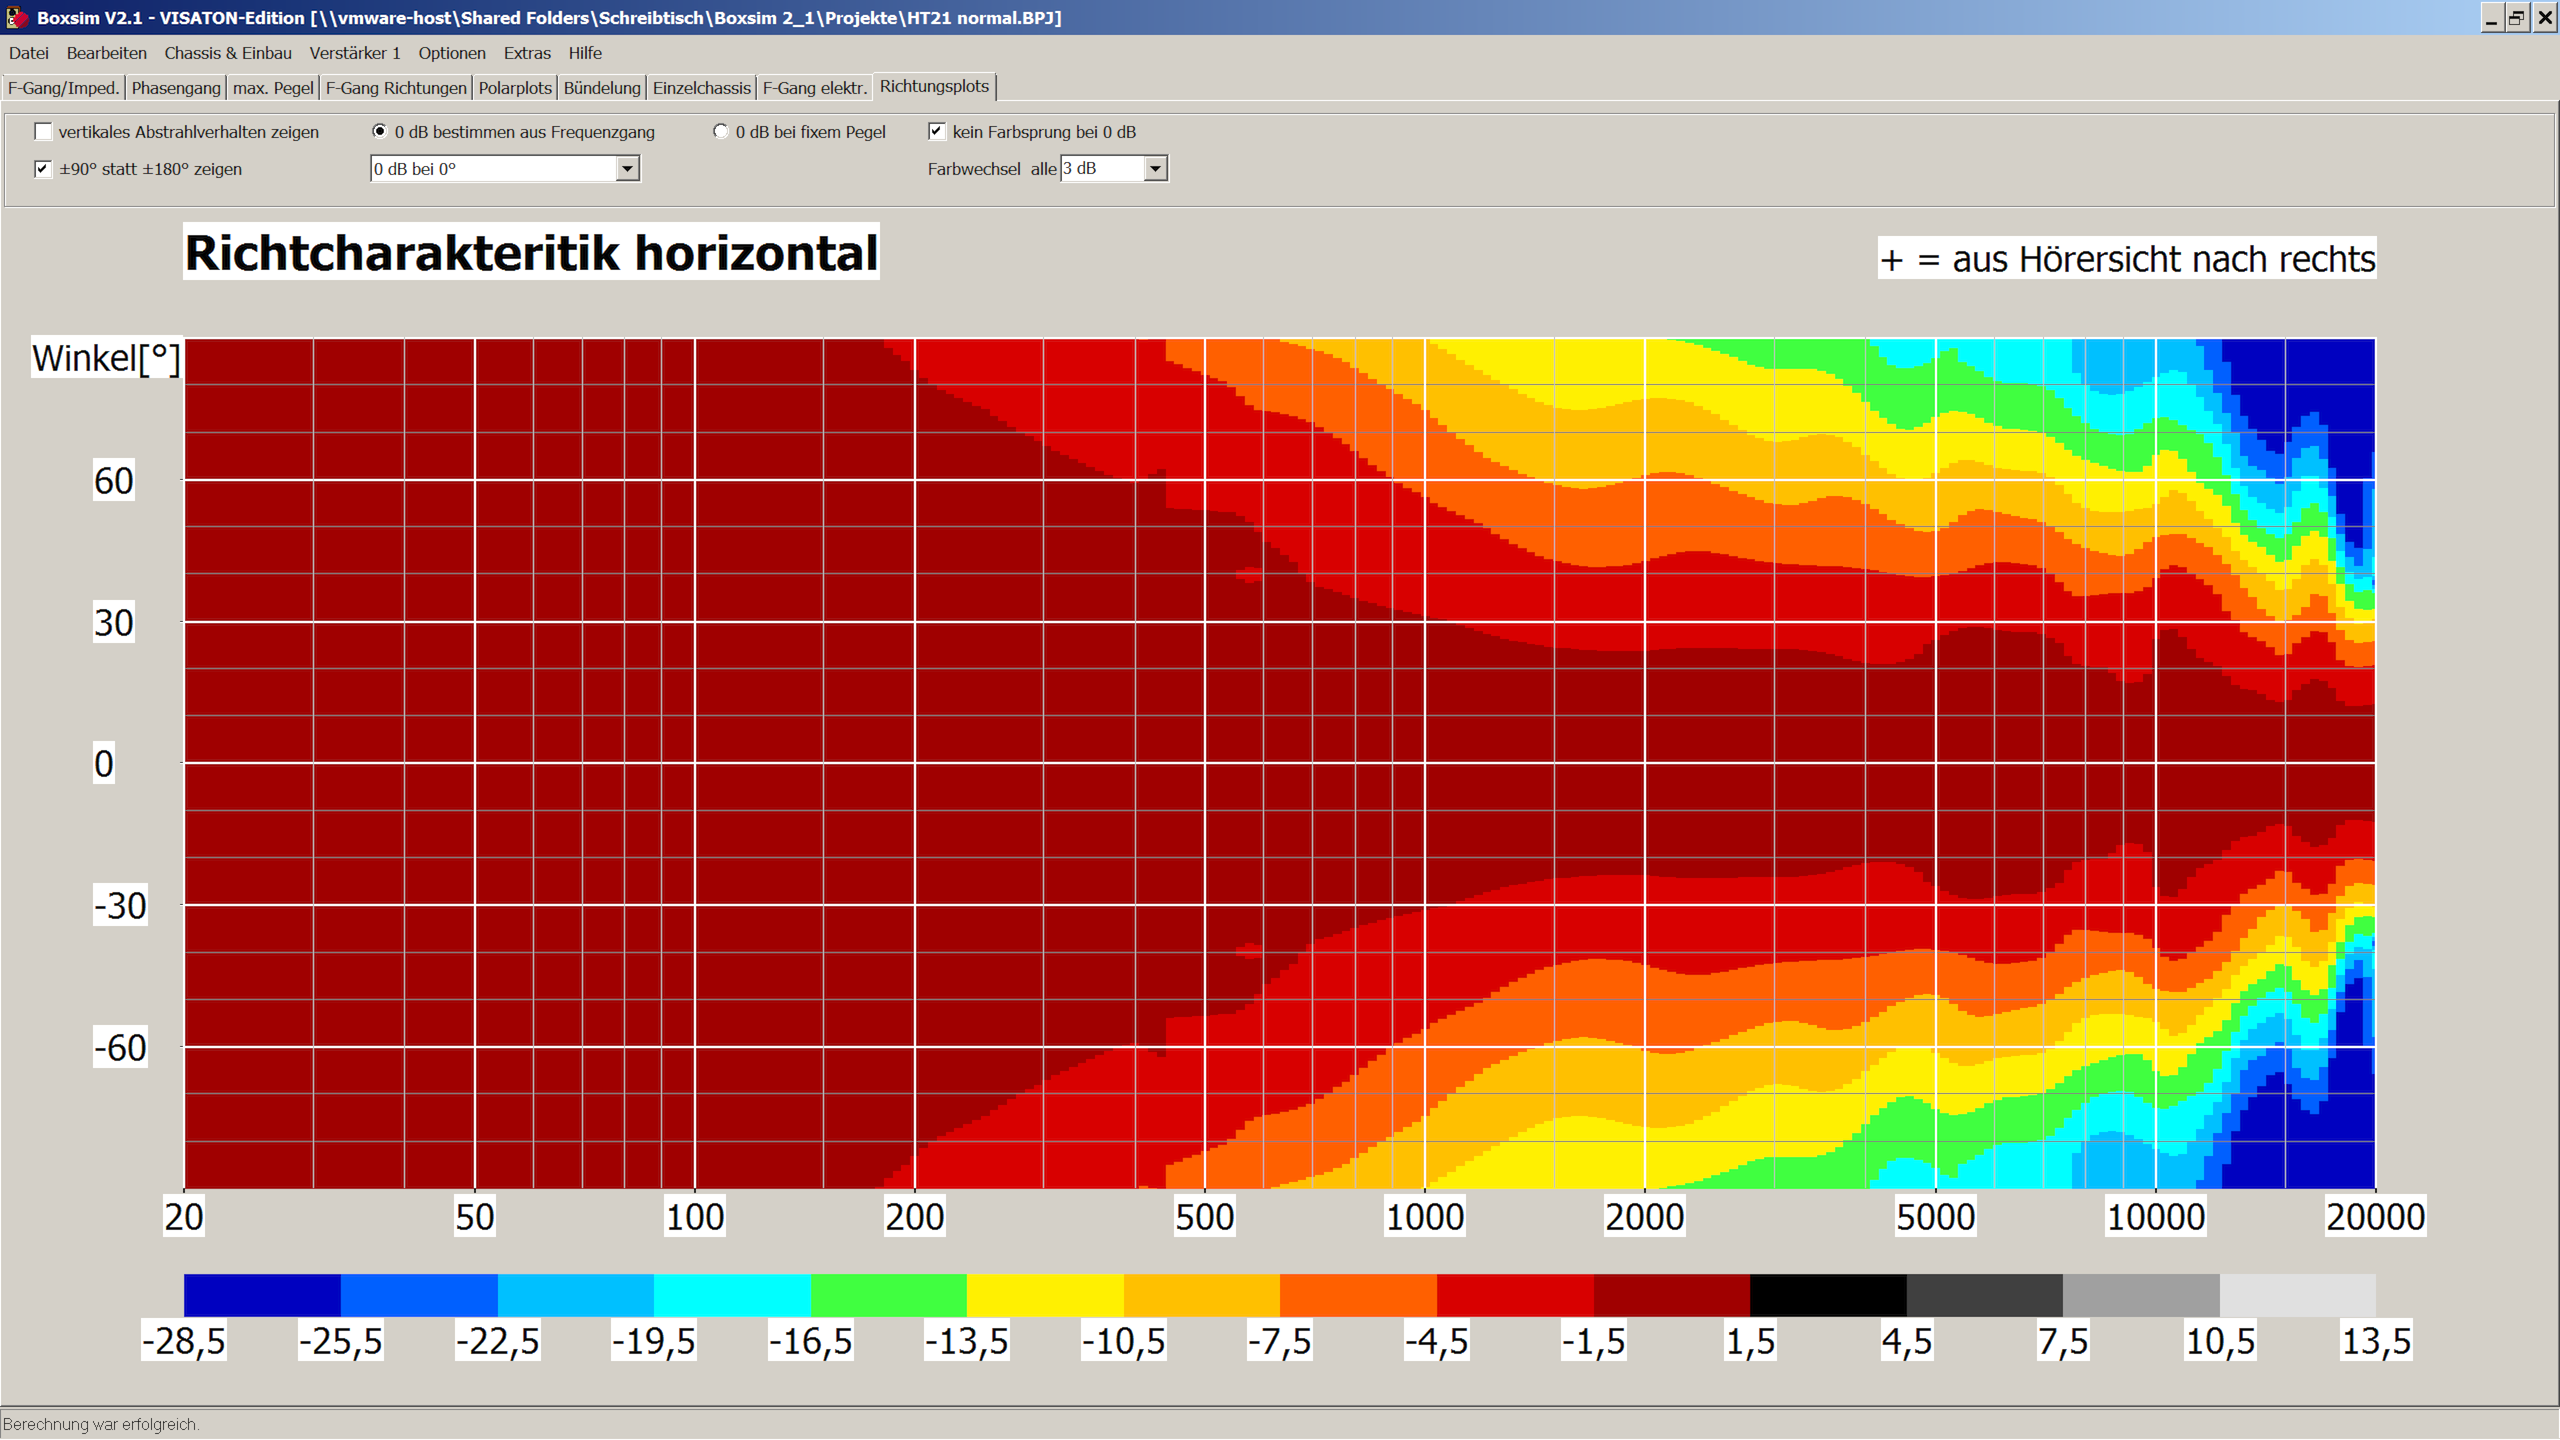The image size is (2560, 1440).
Task: Close the Boxsim window
Action: click(x=2545, y=18)
